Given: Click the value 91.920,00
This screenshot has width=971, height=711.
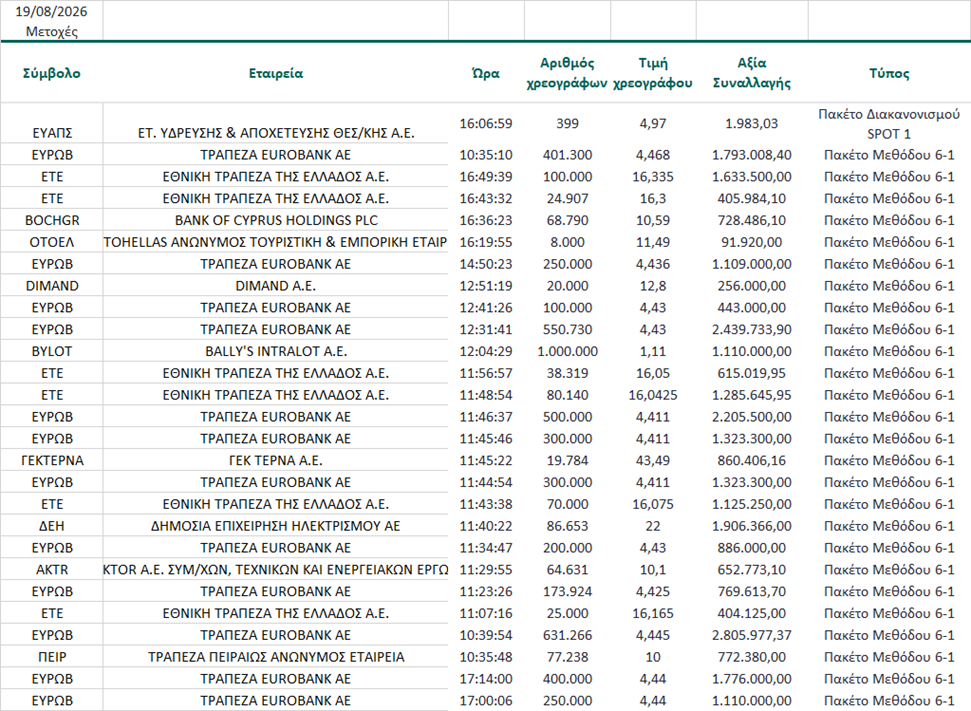Looking at the screenshot, I should (x=752, y=242).
